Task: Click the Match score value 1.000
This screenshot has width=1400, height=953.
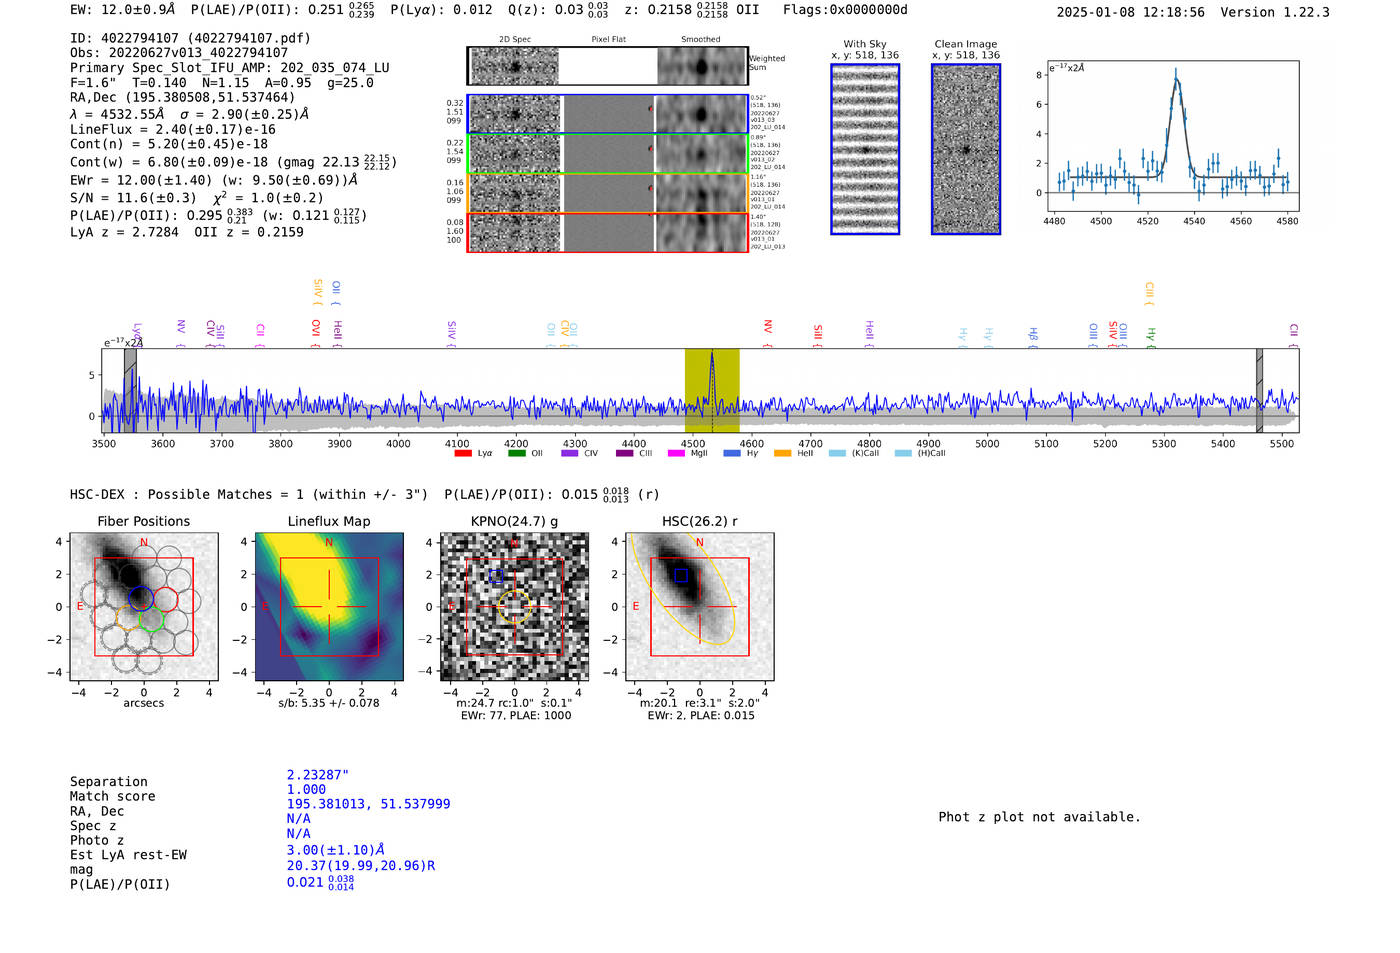Action: coord(306,789)
